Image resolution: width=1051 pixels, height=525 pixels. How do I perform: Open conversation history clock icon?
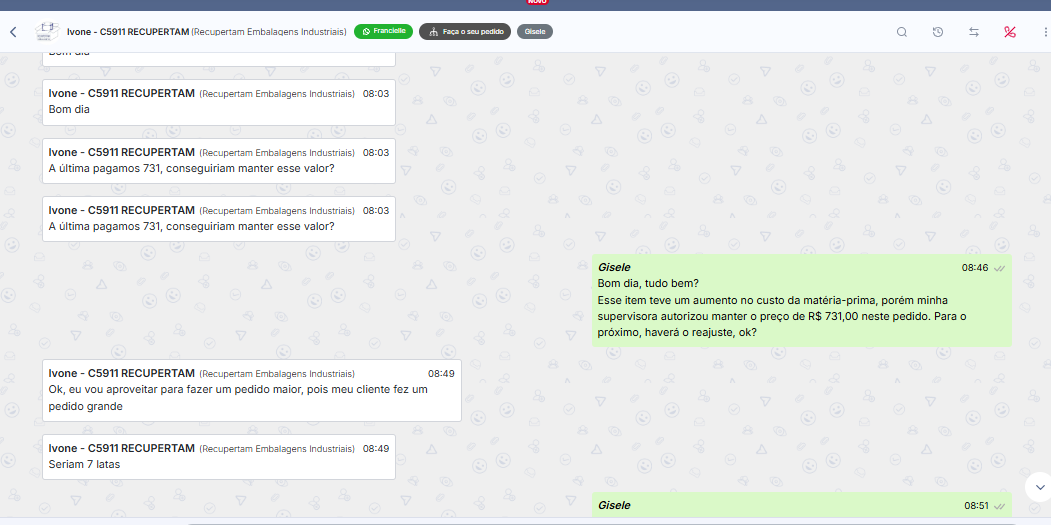(938, 32)
